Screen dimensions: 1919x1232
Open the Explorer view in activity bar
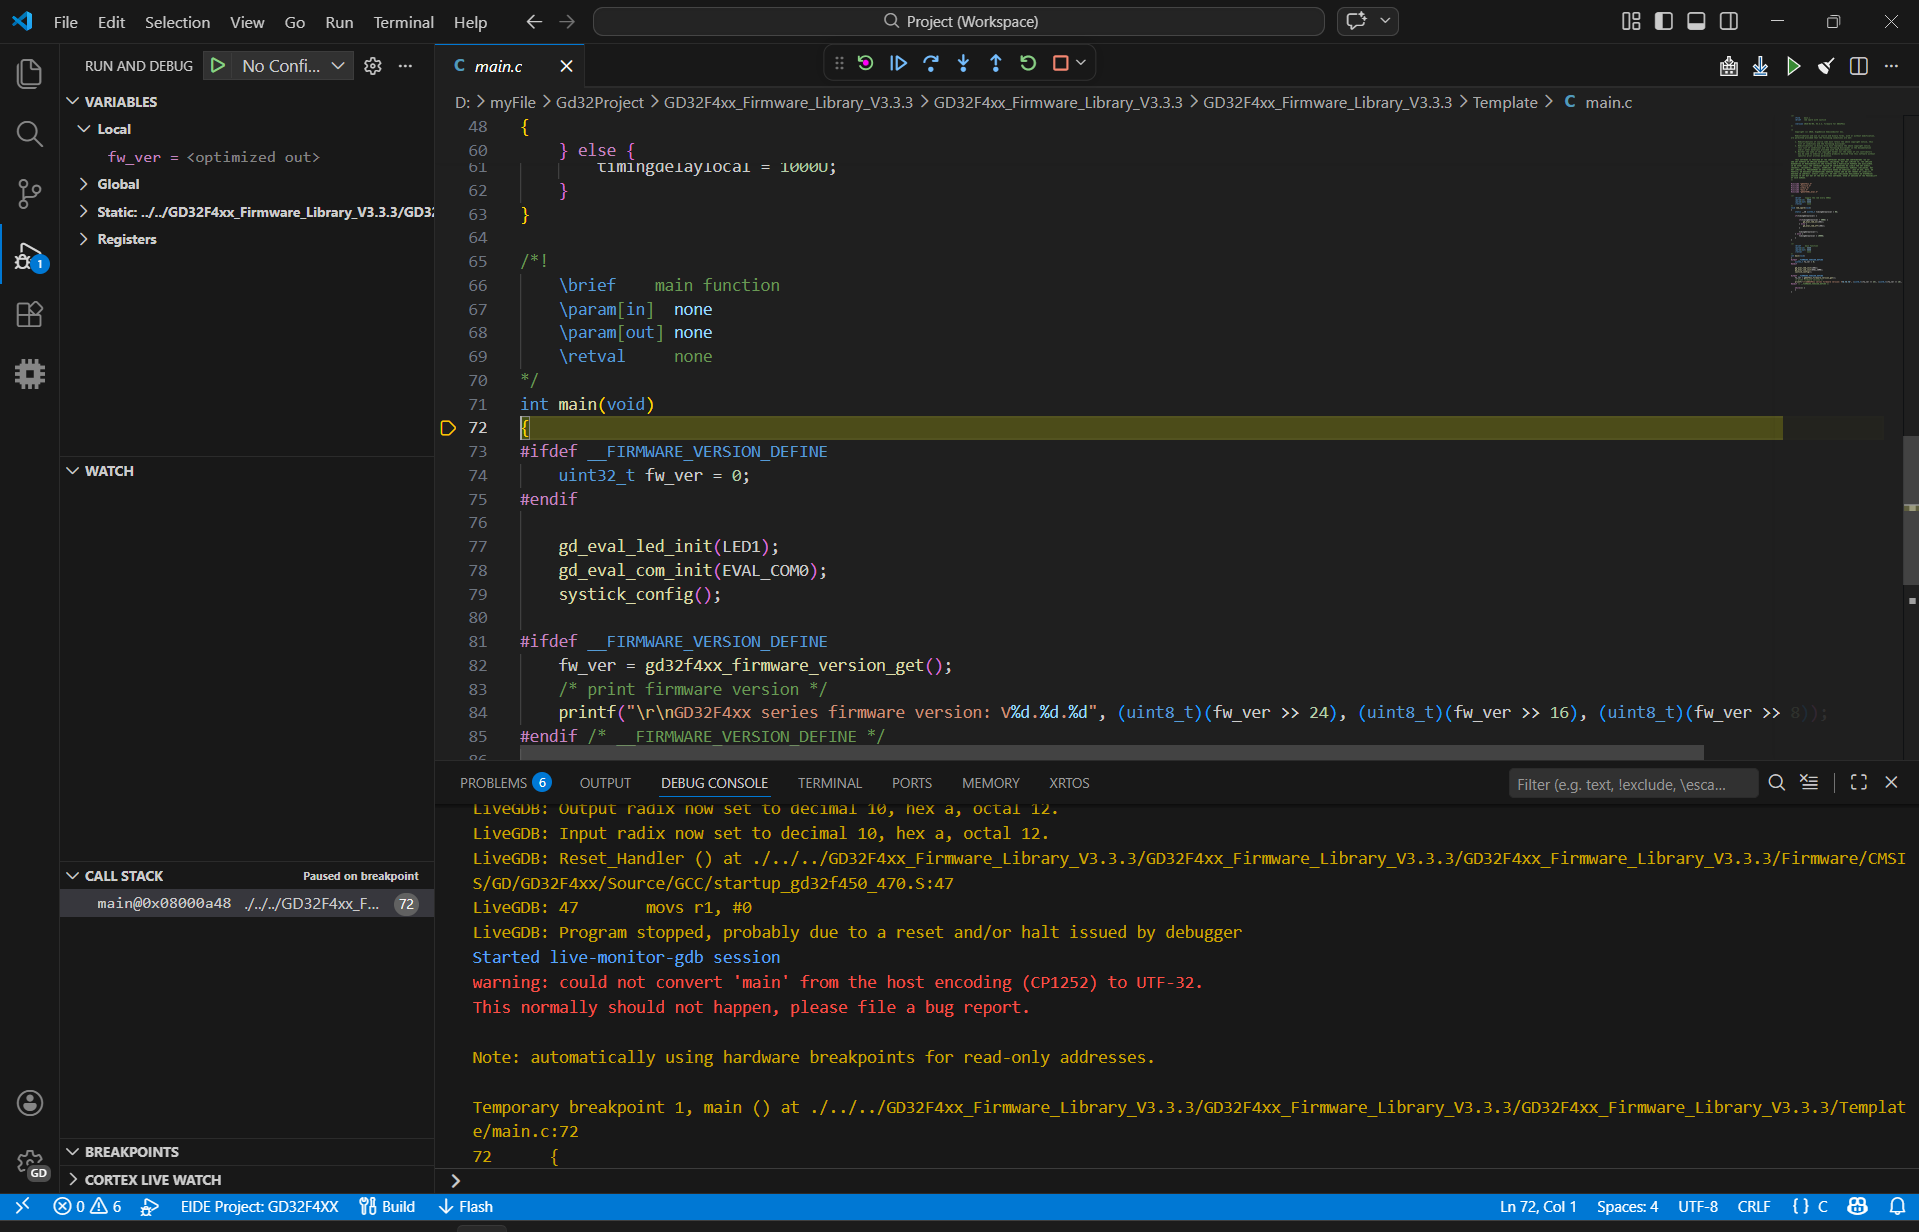[x=30, y=74]
